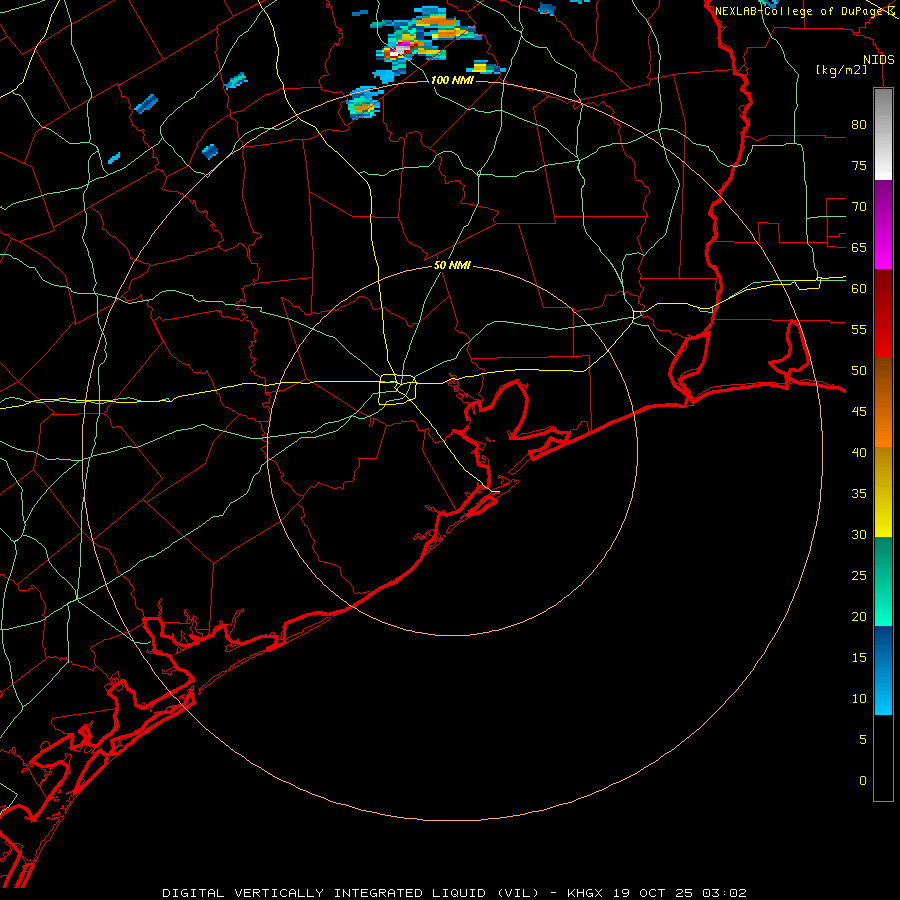
Task: Select the "65" value on the color scale
Action: 859,248
